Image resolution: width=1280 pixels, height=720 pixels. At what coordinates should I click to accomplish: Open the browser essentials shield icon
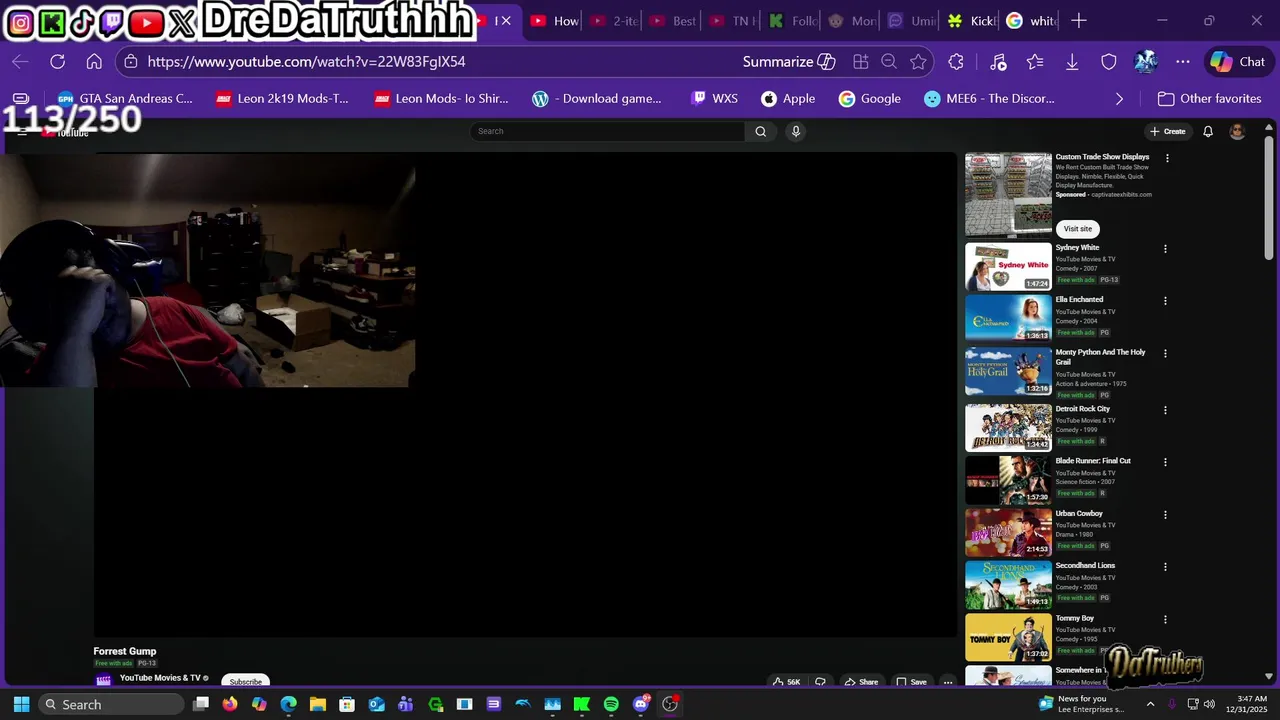(1109, 62)
